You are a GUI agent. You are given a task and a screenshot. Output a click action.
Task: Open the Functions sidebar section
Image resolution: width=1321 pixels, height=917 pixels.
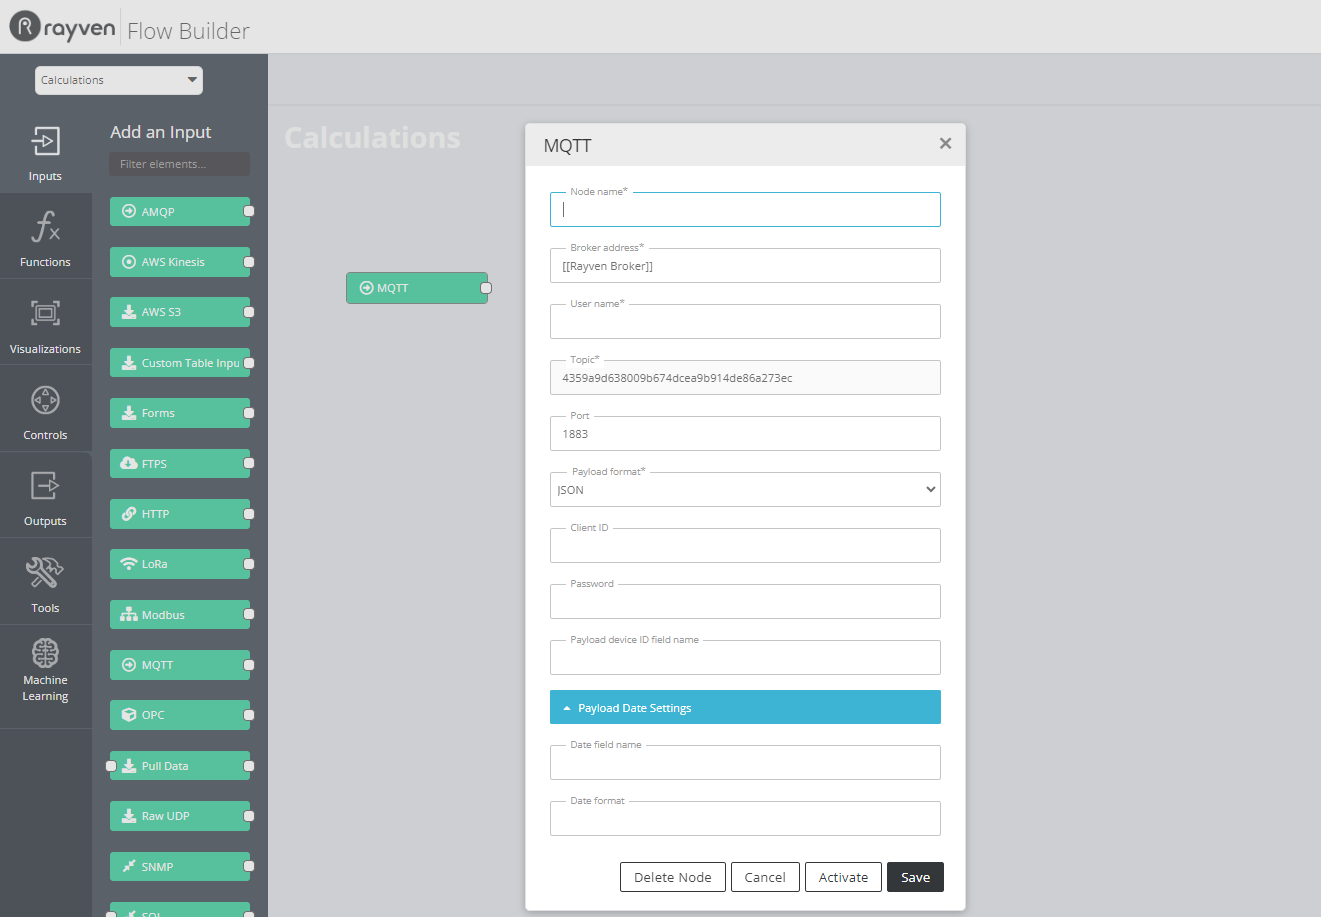45,237
